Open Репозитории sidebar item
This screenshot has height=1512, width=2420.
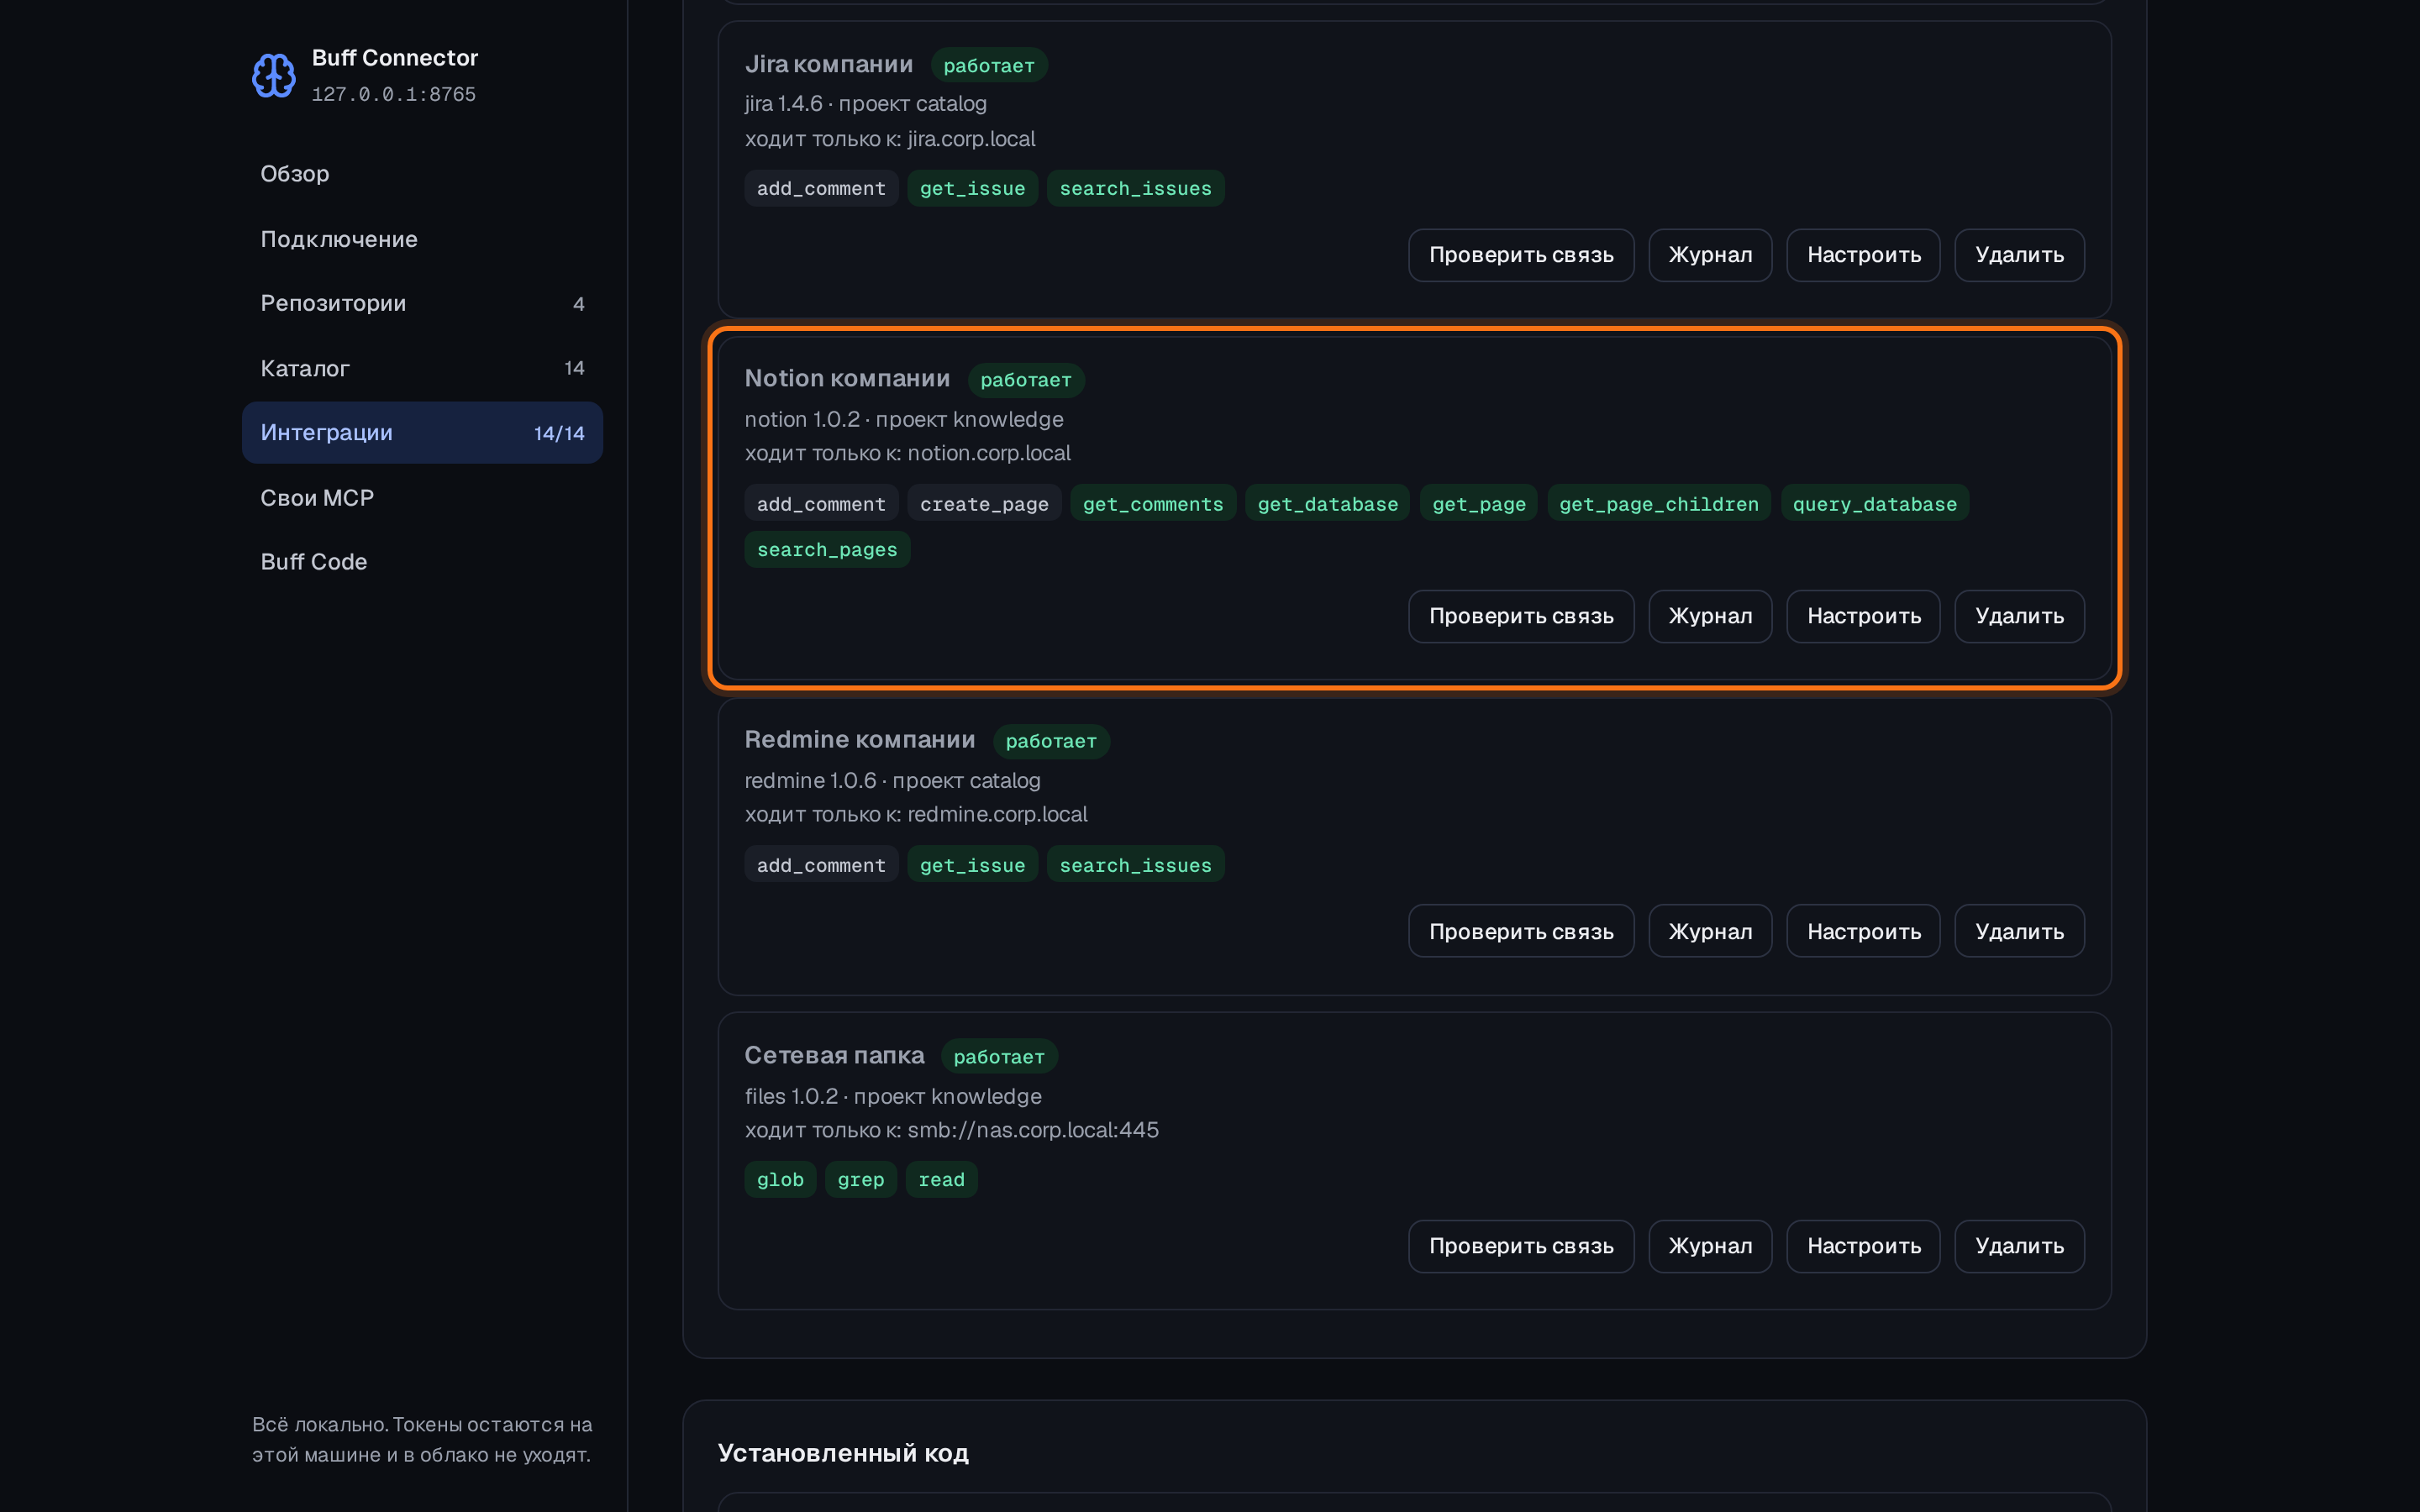tap(422, 303)
